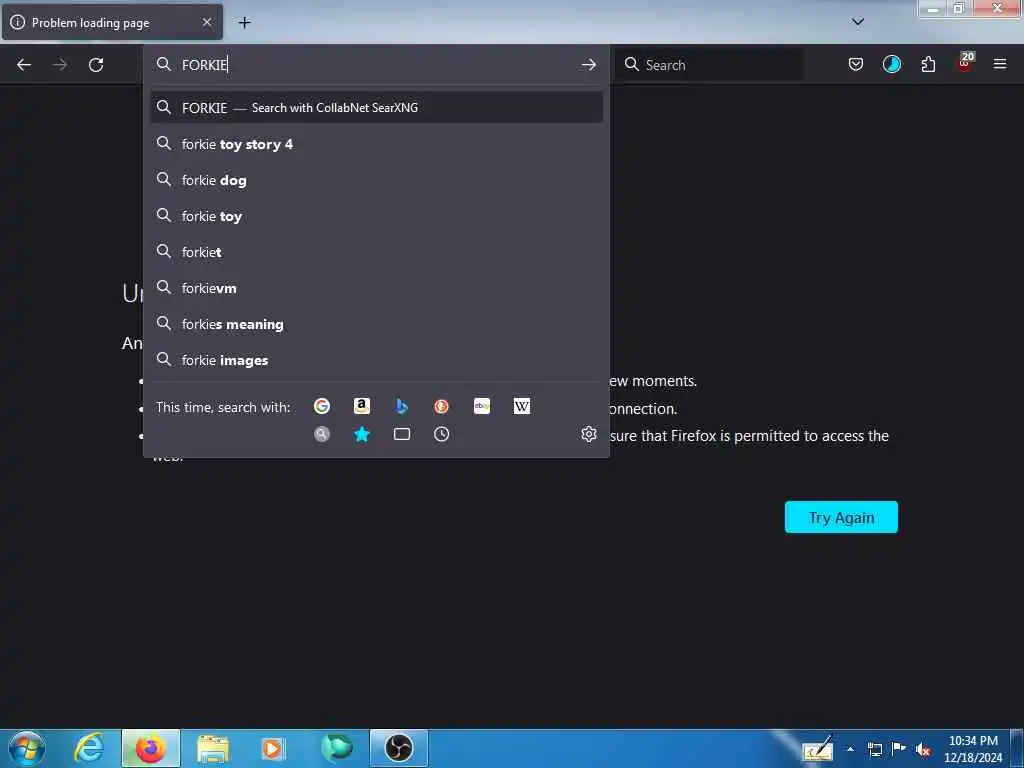
Task: Choose suggestion 'forkie toy story 4'
Action: [x=377, y=144]
